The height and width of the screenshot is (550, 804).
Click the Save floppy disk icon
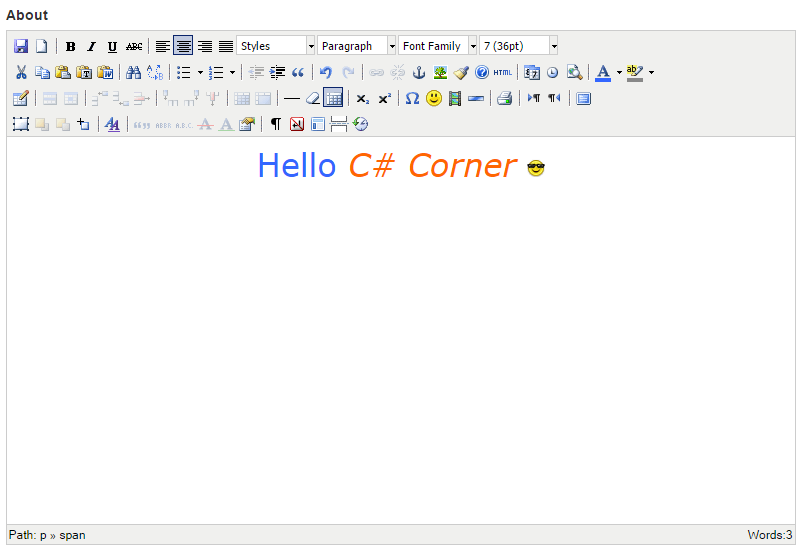tap(21, 46)
